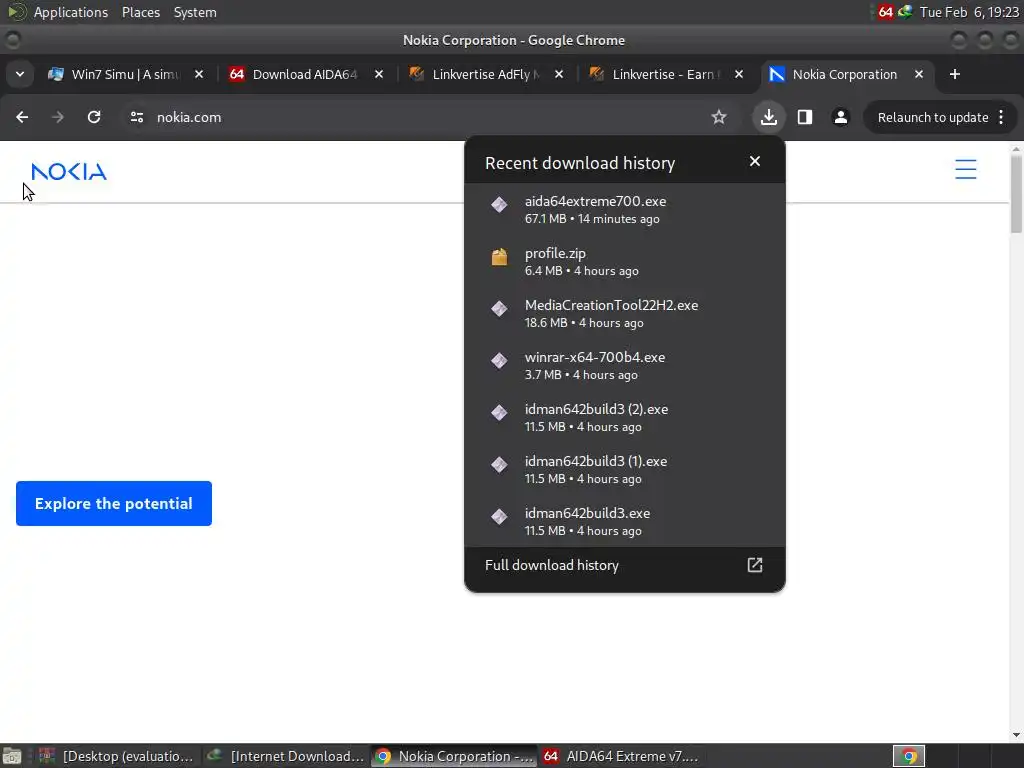This screenshot has width=1024, height=768.
Task: Open winrar-x64-700b4.exe download entry
Action: pyautogui.click(x=624, y=365)
